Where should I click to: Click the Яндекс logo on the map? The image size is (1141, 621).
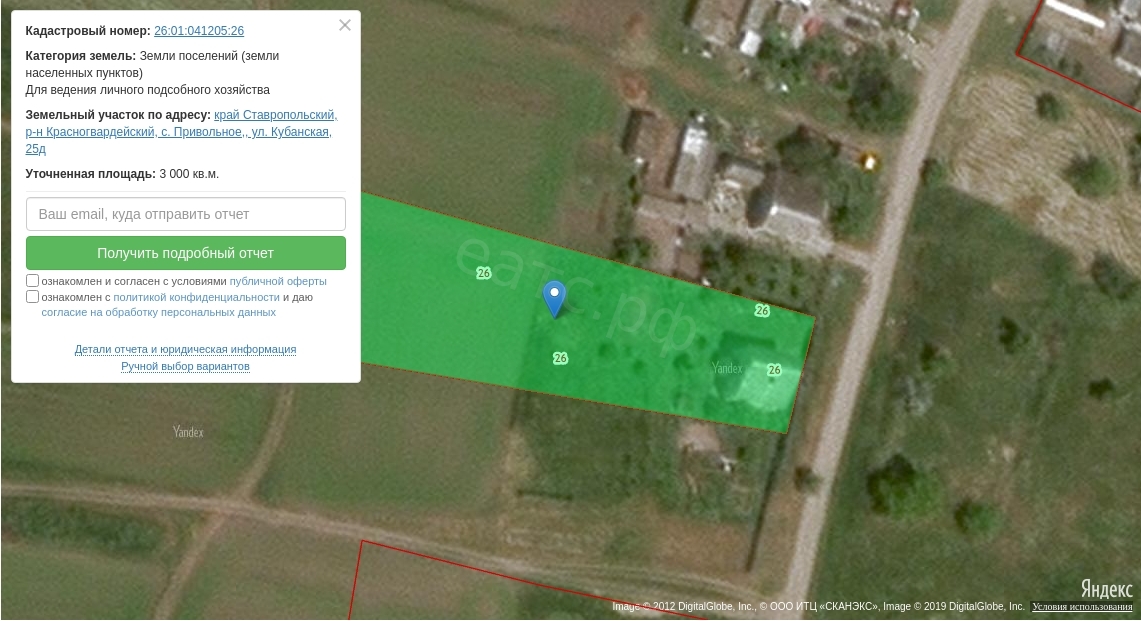[1106, 589]
